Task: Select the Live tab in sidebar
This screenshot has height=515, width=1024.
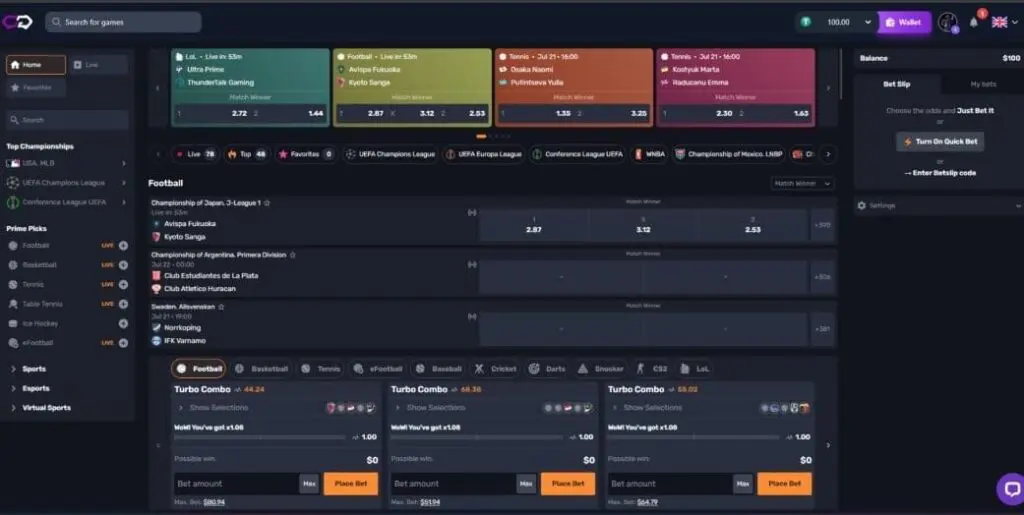Action: pyautogui.click(x=99, y=65)
